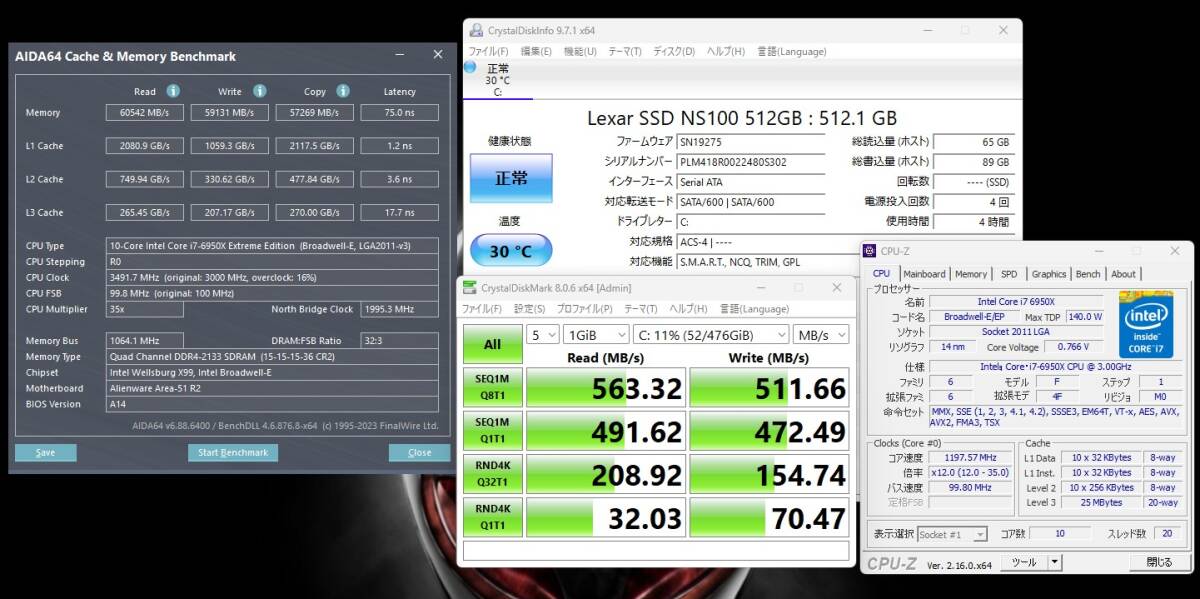The image size is (1200, 599).
Task: Click 閉じる button in CPU-Z
Action: (x=1159, y=563)
